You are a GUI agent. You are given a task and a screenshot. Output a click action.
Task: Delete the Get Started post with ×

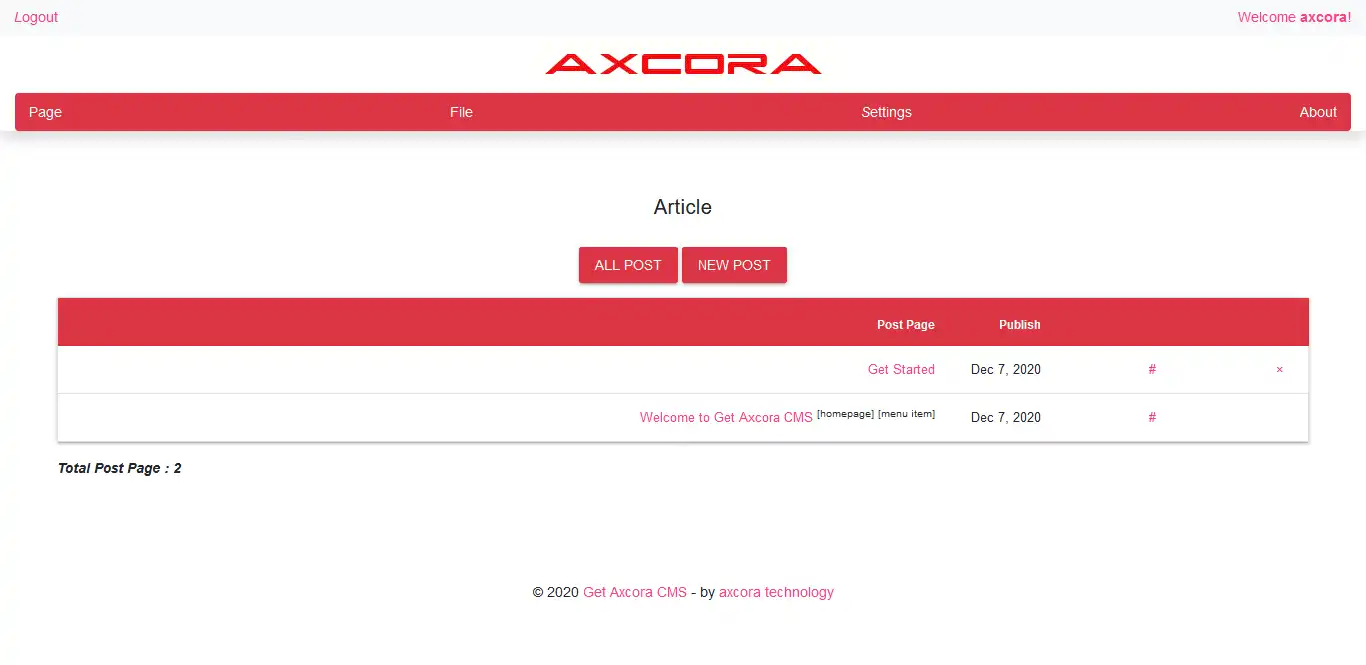coord(1279,369)
